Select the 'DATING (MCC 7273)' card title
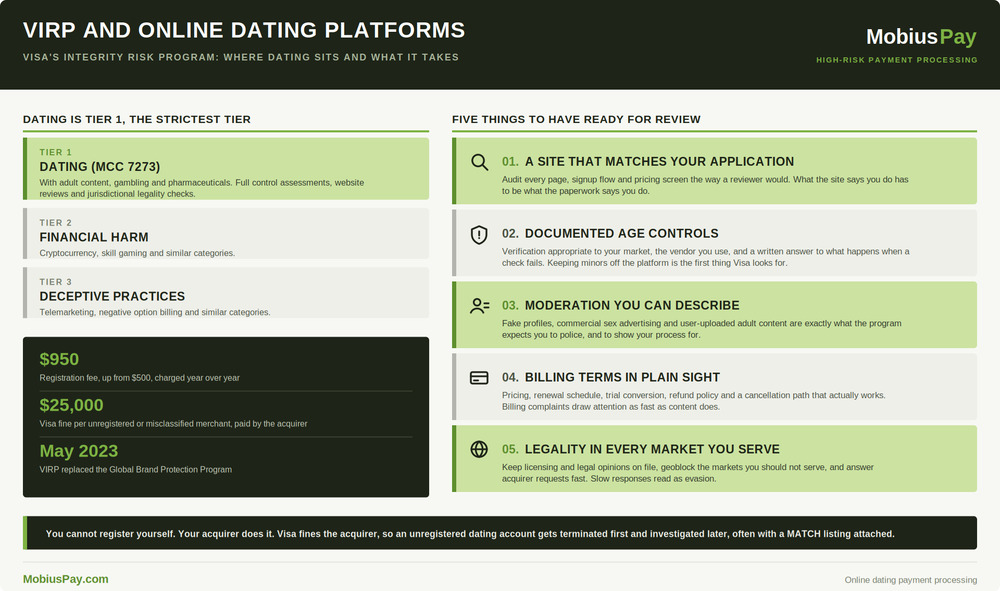The width and height of the screenshot is (1000, 591). [x=99, y=167]
